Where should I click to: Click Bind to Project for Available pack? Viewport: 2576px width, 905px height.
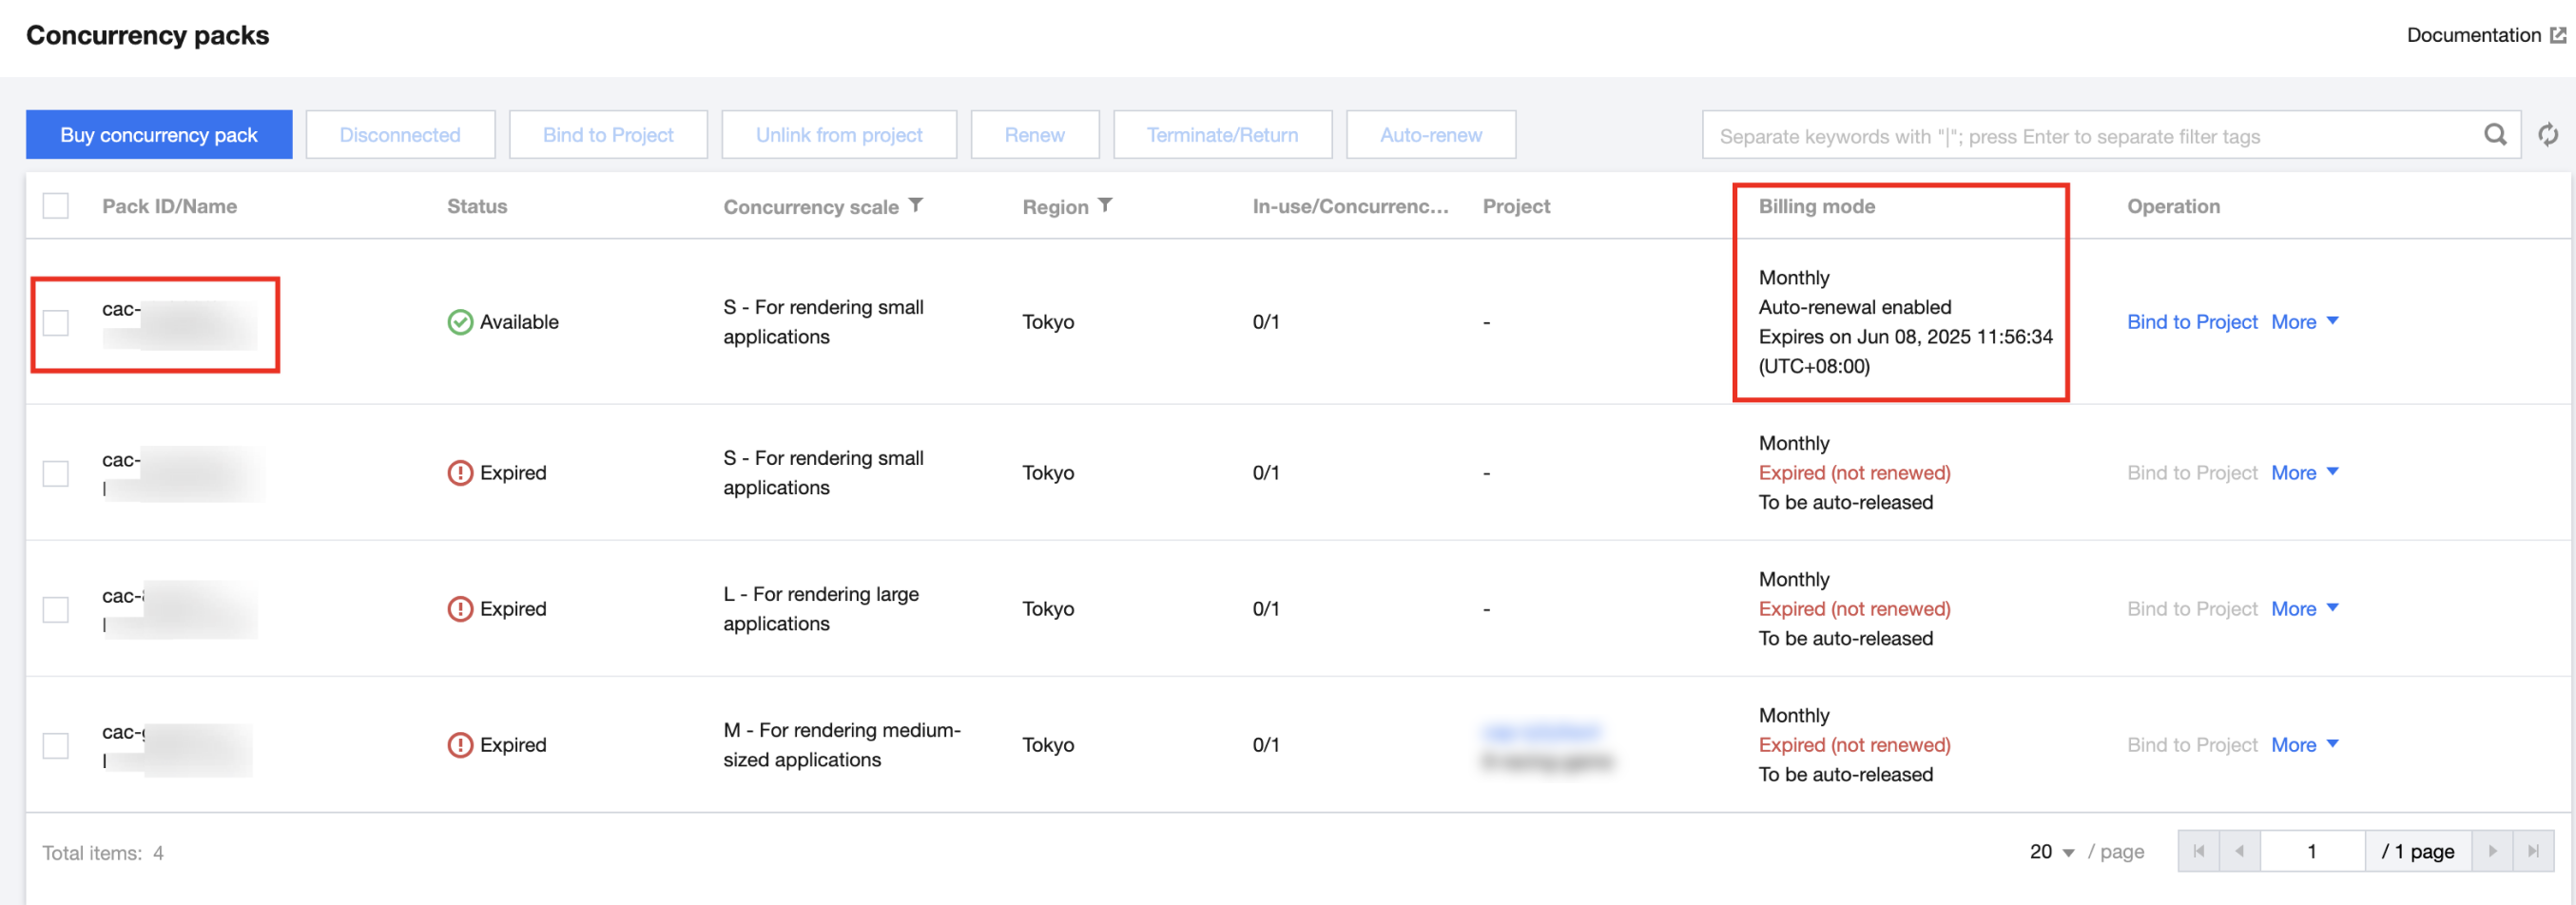point(2191,322)
